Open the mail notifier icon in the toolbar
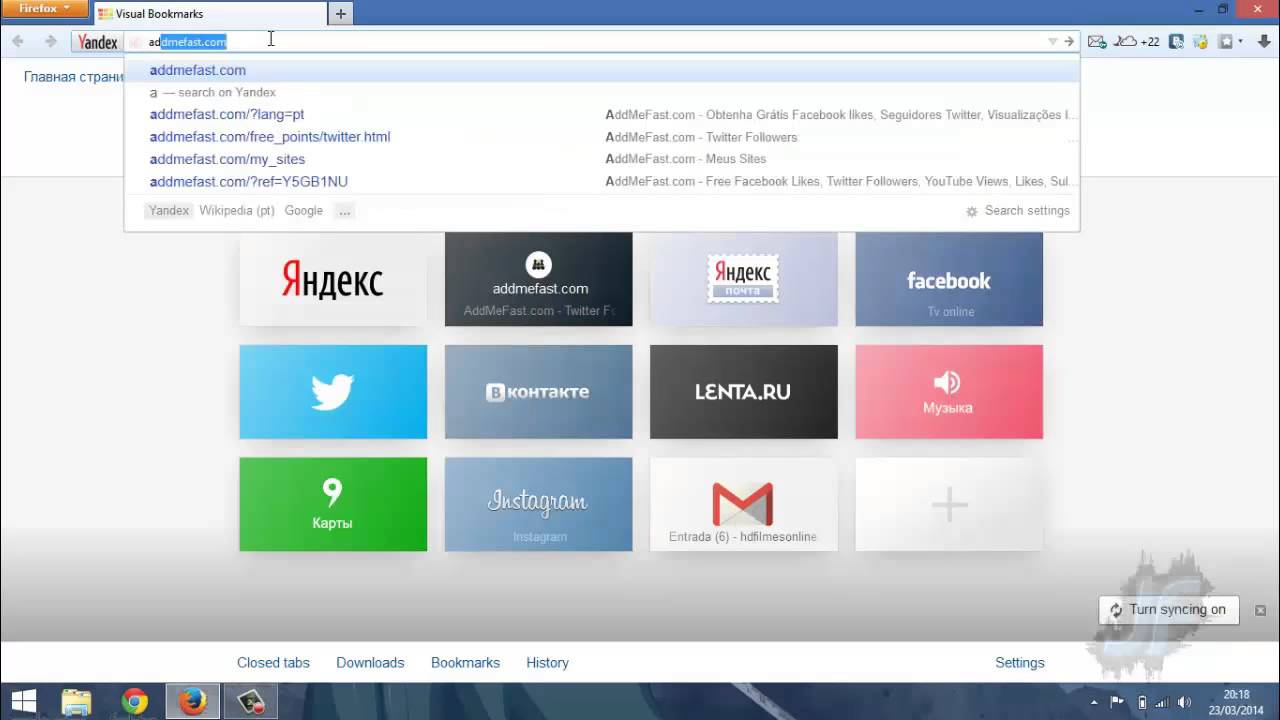Image resolution: width=1280 pixels, height=720 pixels. [x=1097, y=41]
